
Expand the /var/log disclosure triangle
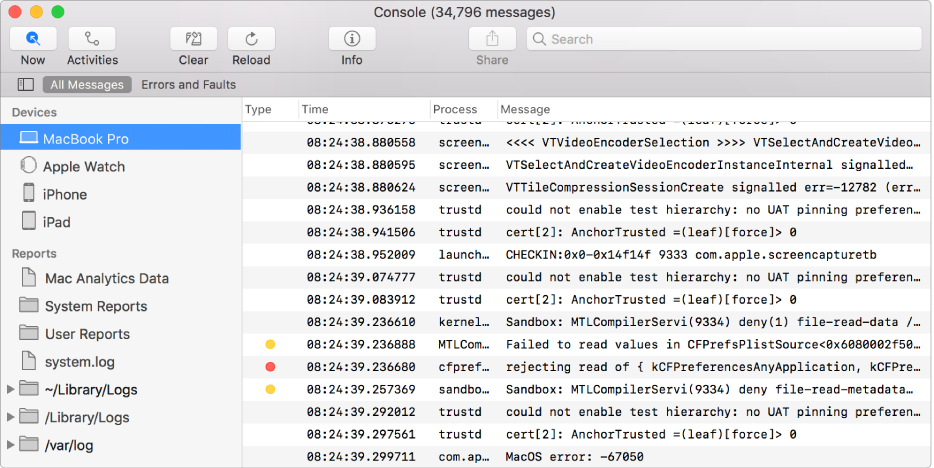pyautogui.click(x=11, y=445)
